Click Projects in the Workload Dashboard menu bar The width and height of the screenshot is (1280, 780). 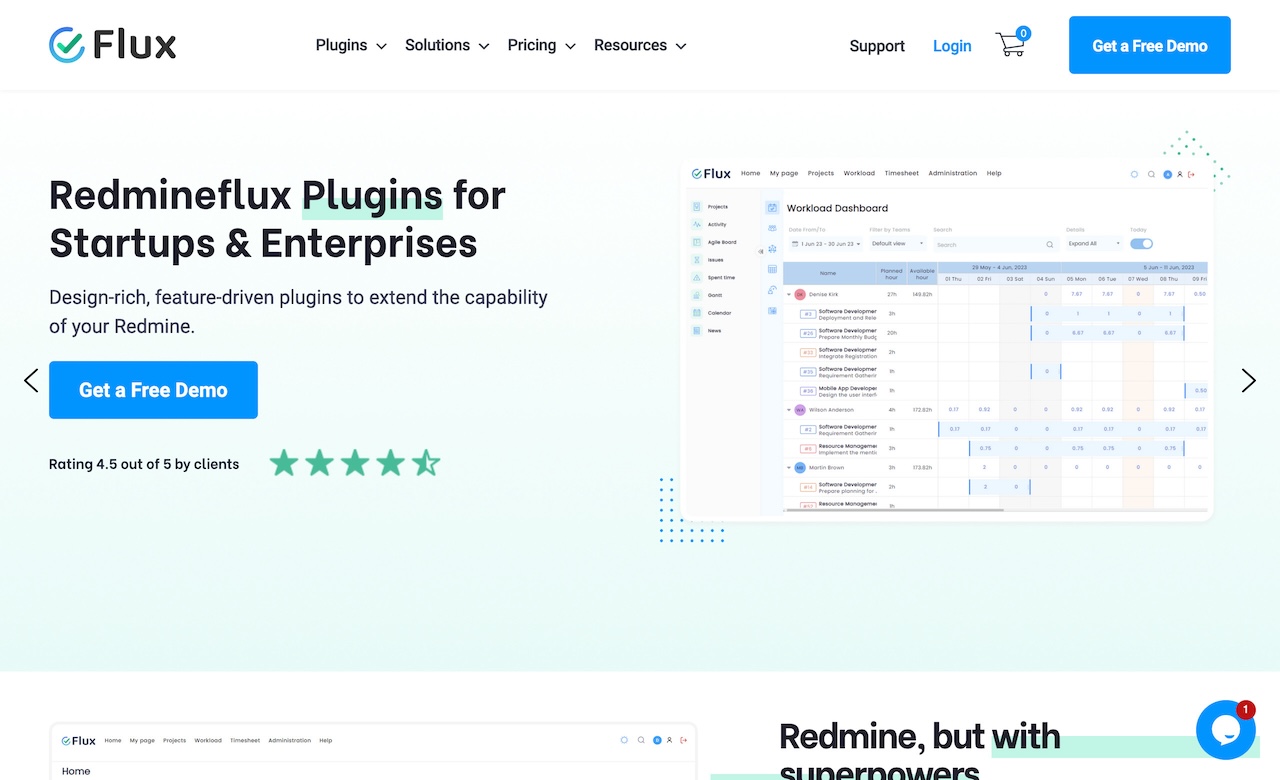(x=821, y=174)
